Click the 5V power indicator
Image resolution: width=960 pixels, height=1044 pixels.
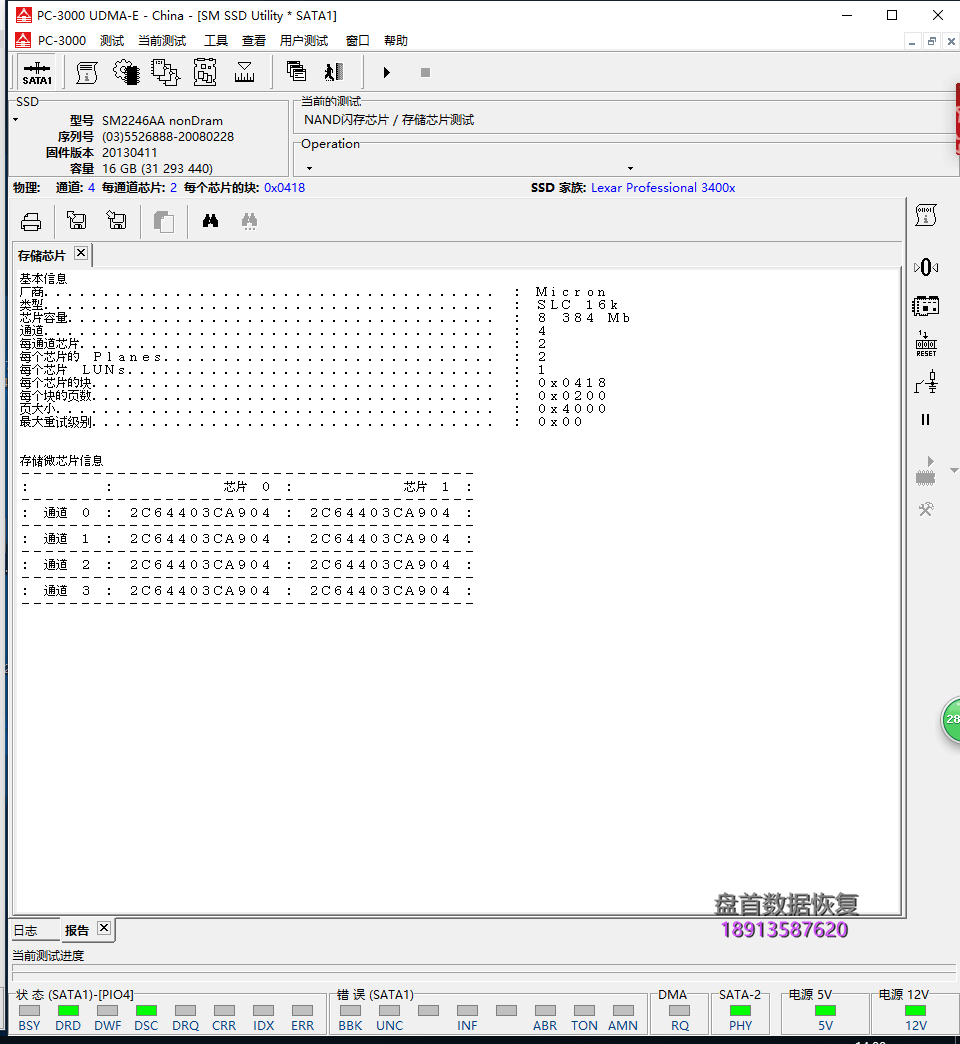pos(826,1011)
